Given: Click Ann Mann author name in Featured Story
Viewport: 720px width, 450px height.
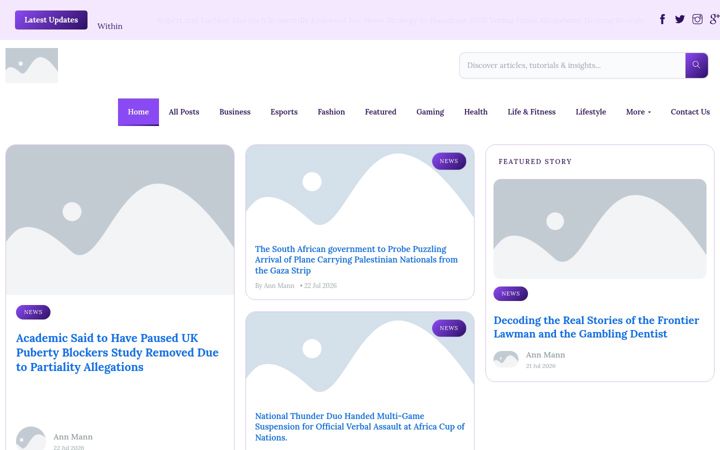Looking at the screenshot, I should [x=545, y=355].
